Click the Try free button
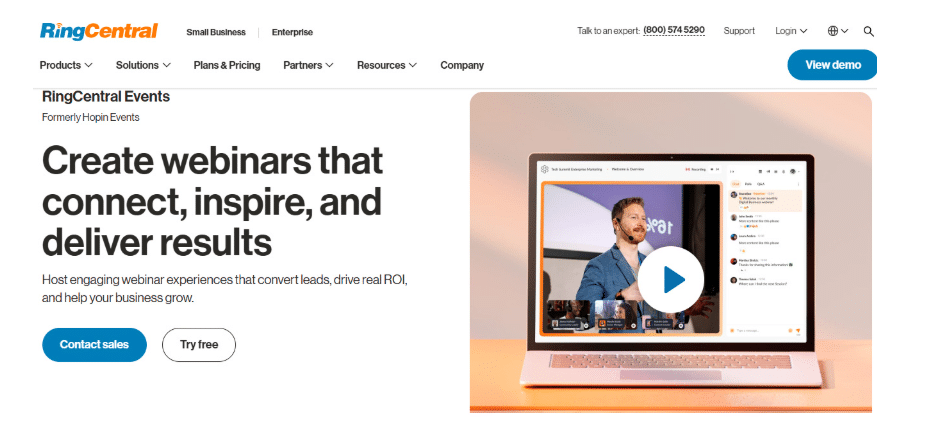Screen dimensions: 937x433 point(199,345)
